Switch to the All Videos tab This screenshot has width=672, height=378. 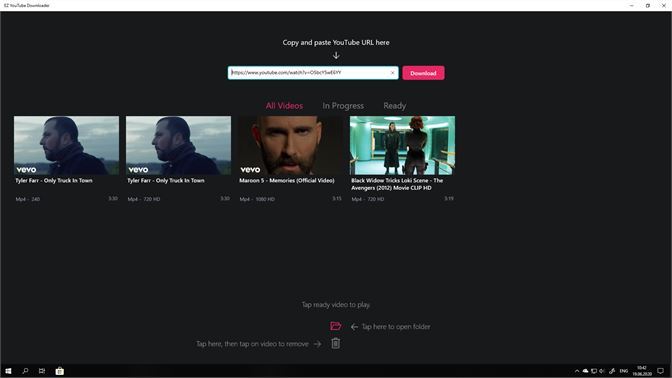[284, 105]
